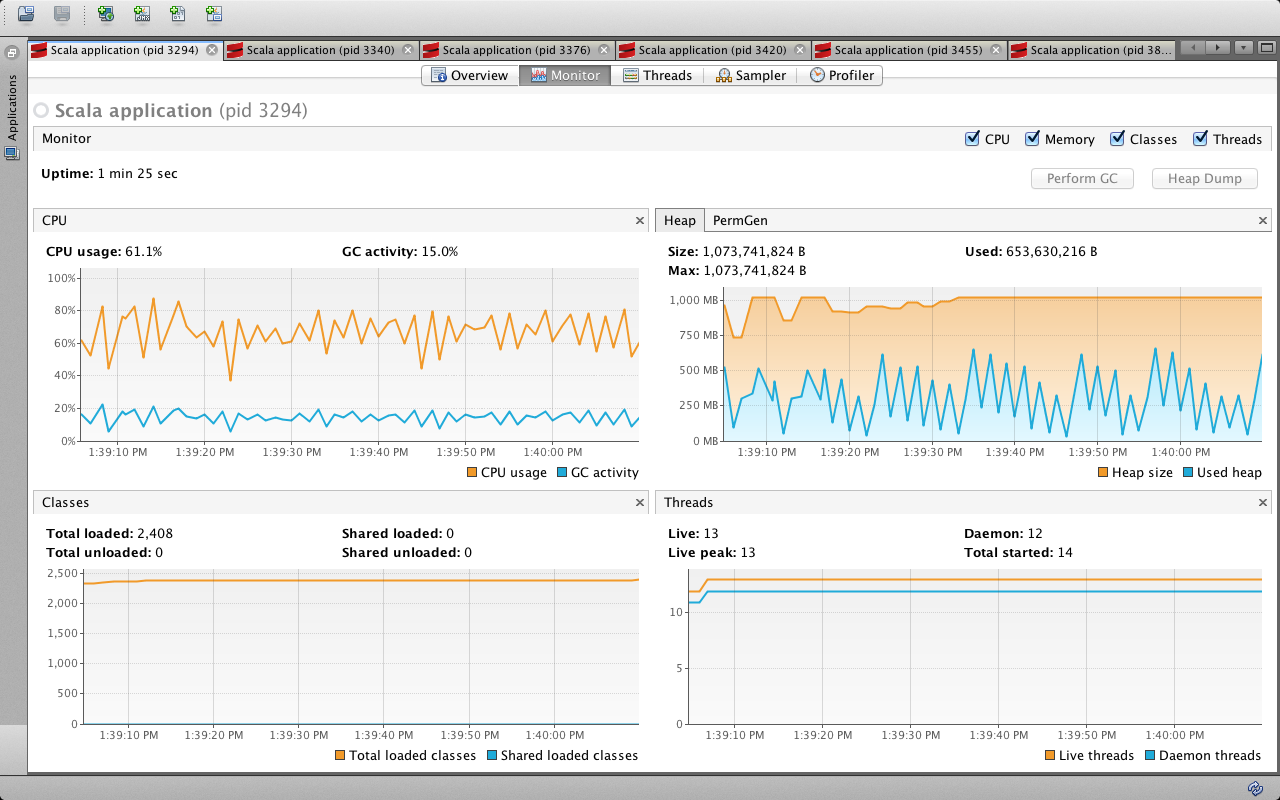Toggle the Threads checkbox in Monitor header
Screen dimensions: 1280x800
point(1200,139)
